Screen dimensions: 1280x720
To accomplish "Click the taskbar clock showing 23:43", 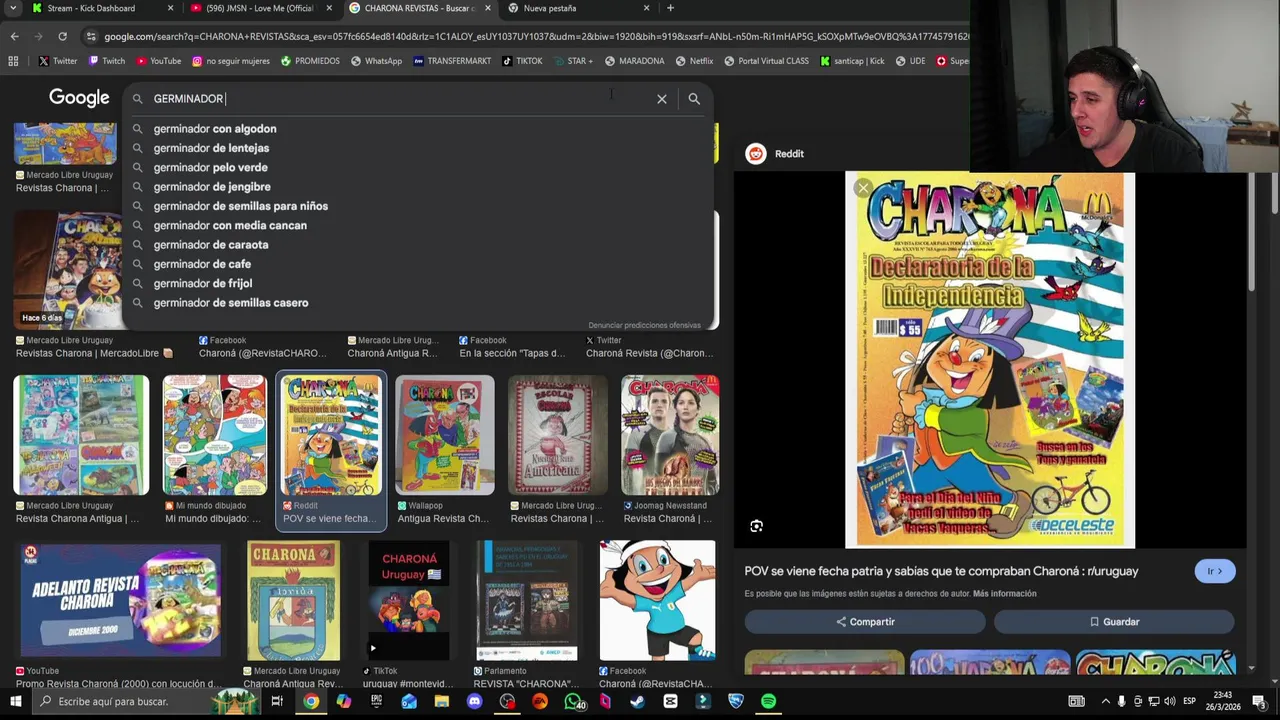I will [1222, 701].
